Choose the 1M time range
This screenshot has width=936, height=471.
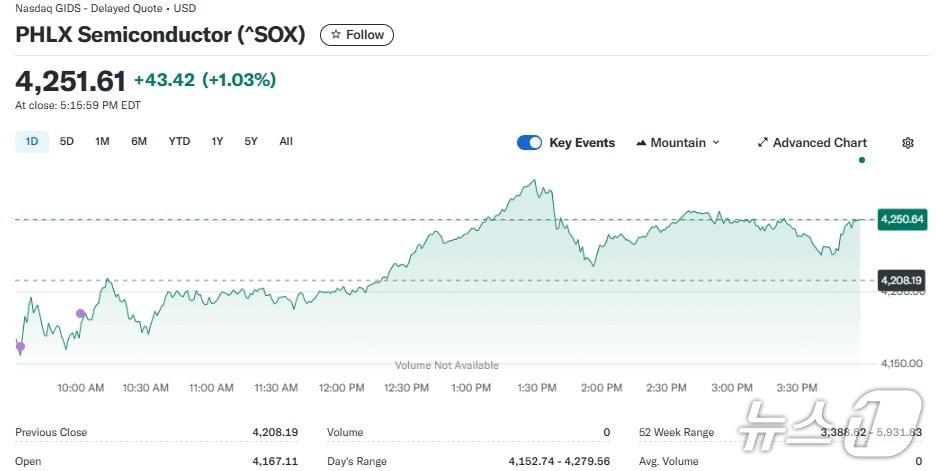[x=102, y=142]
